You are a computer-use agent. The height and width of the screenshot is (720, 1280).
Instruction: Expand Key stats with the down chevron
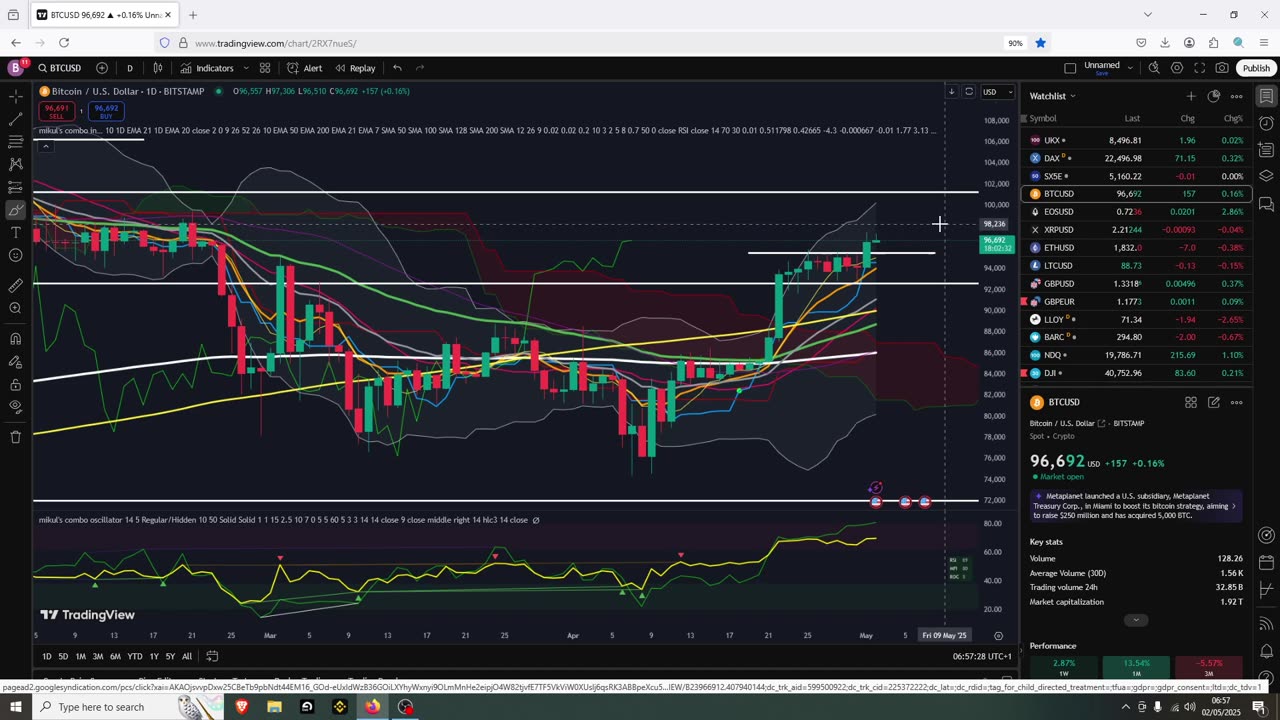point(1135,620)
